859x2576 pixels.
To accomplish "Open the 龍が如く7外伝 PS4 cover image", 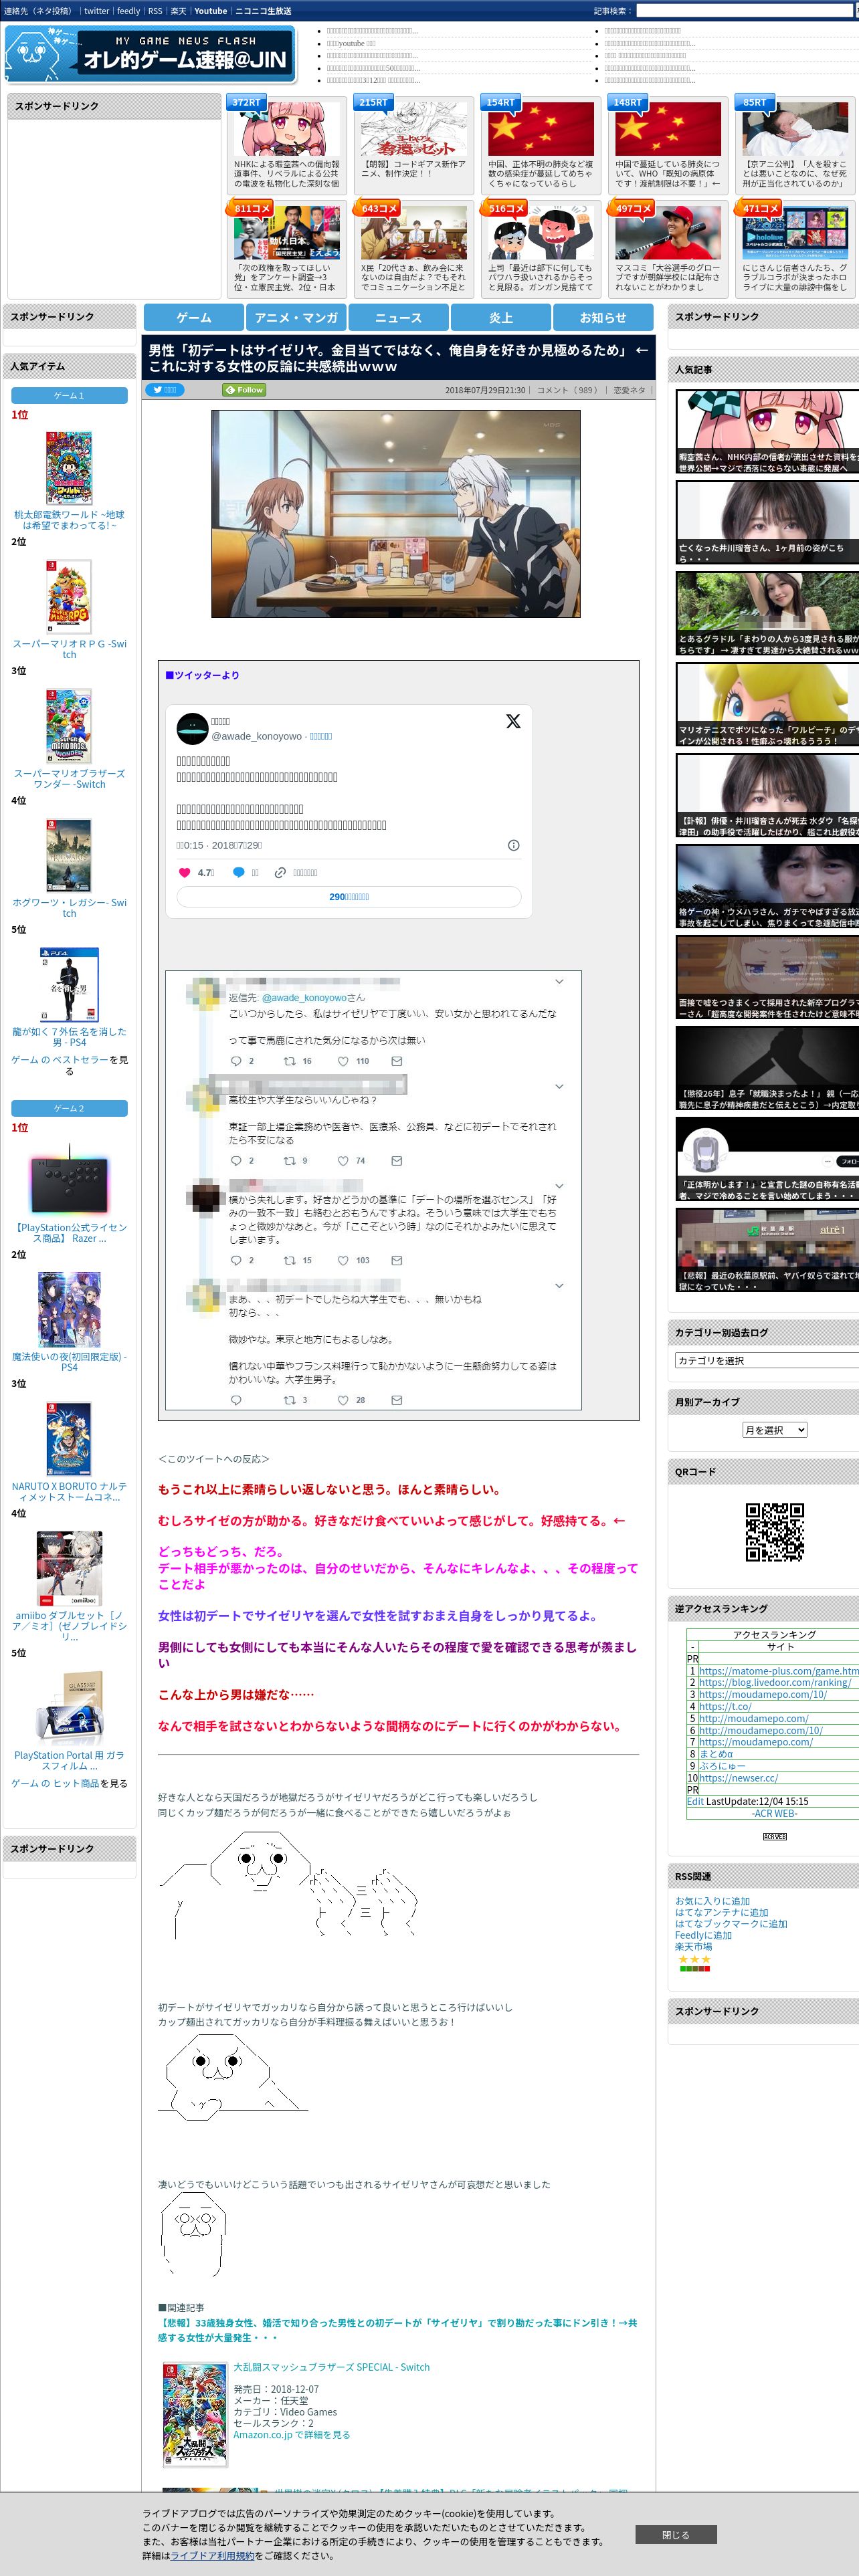I will click(69, 985).
